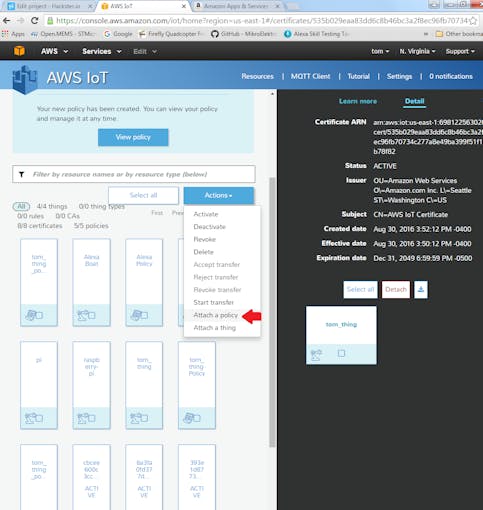Open the Alexa Skill Testing bookmark
The width and height of the screenshot is (483, 510).
point(317,34)
